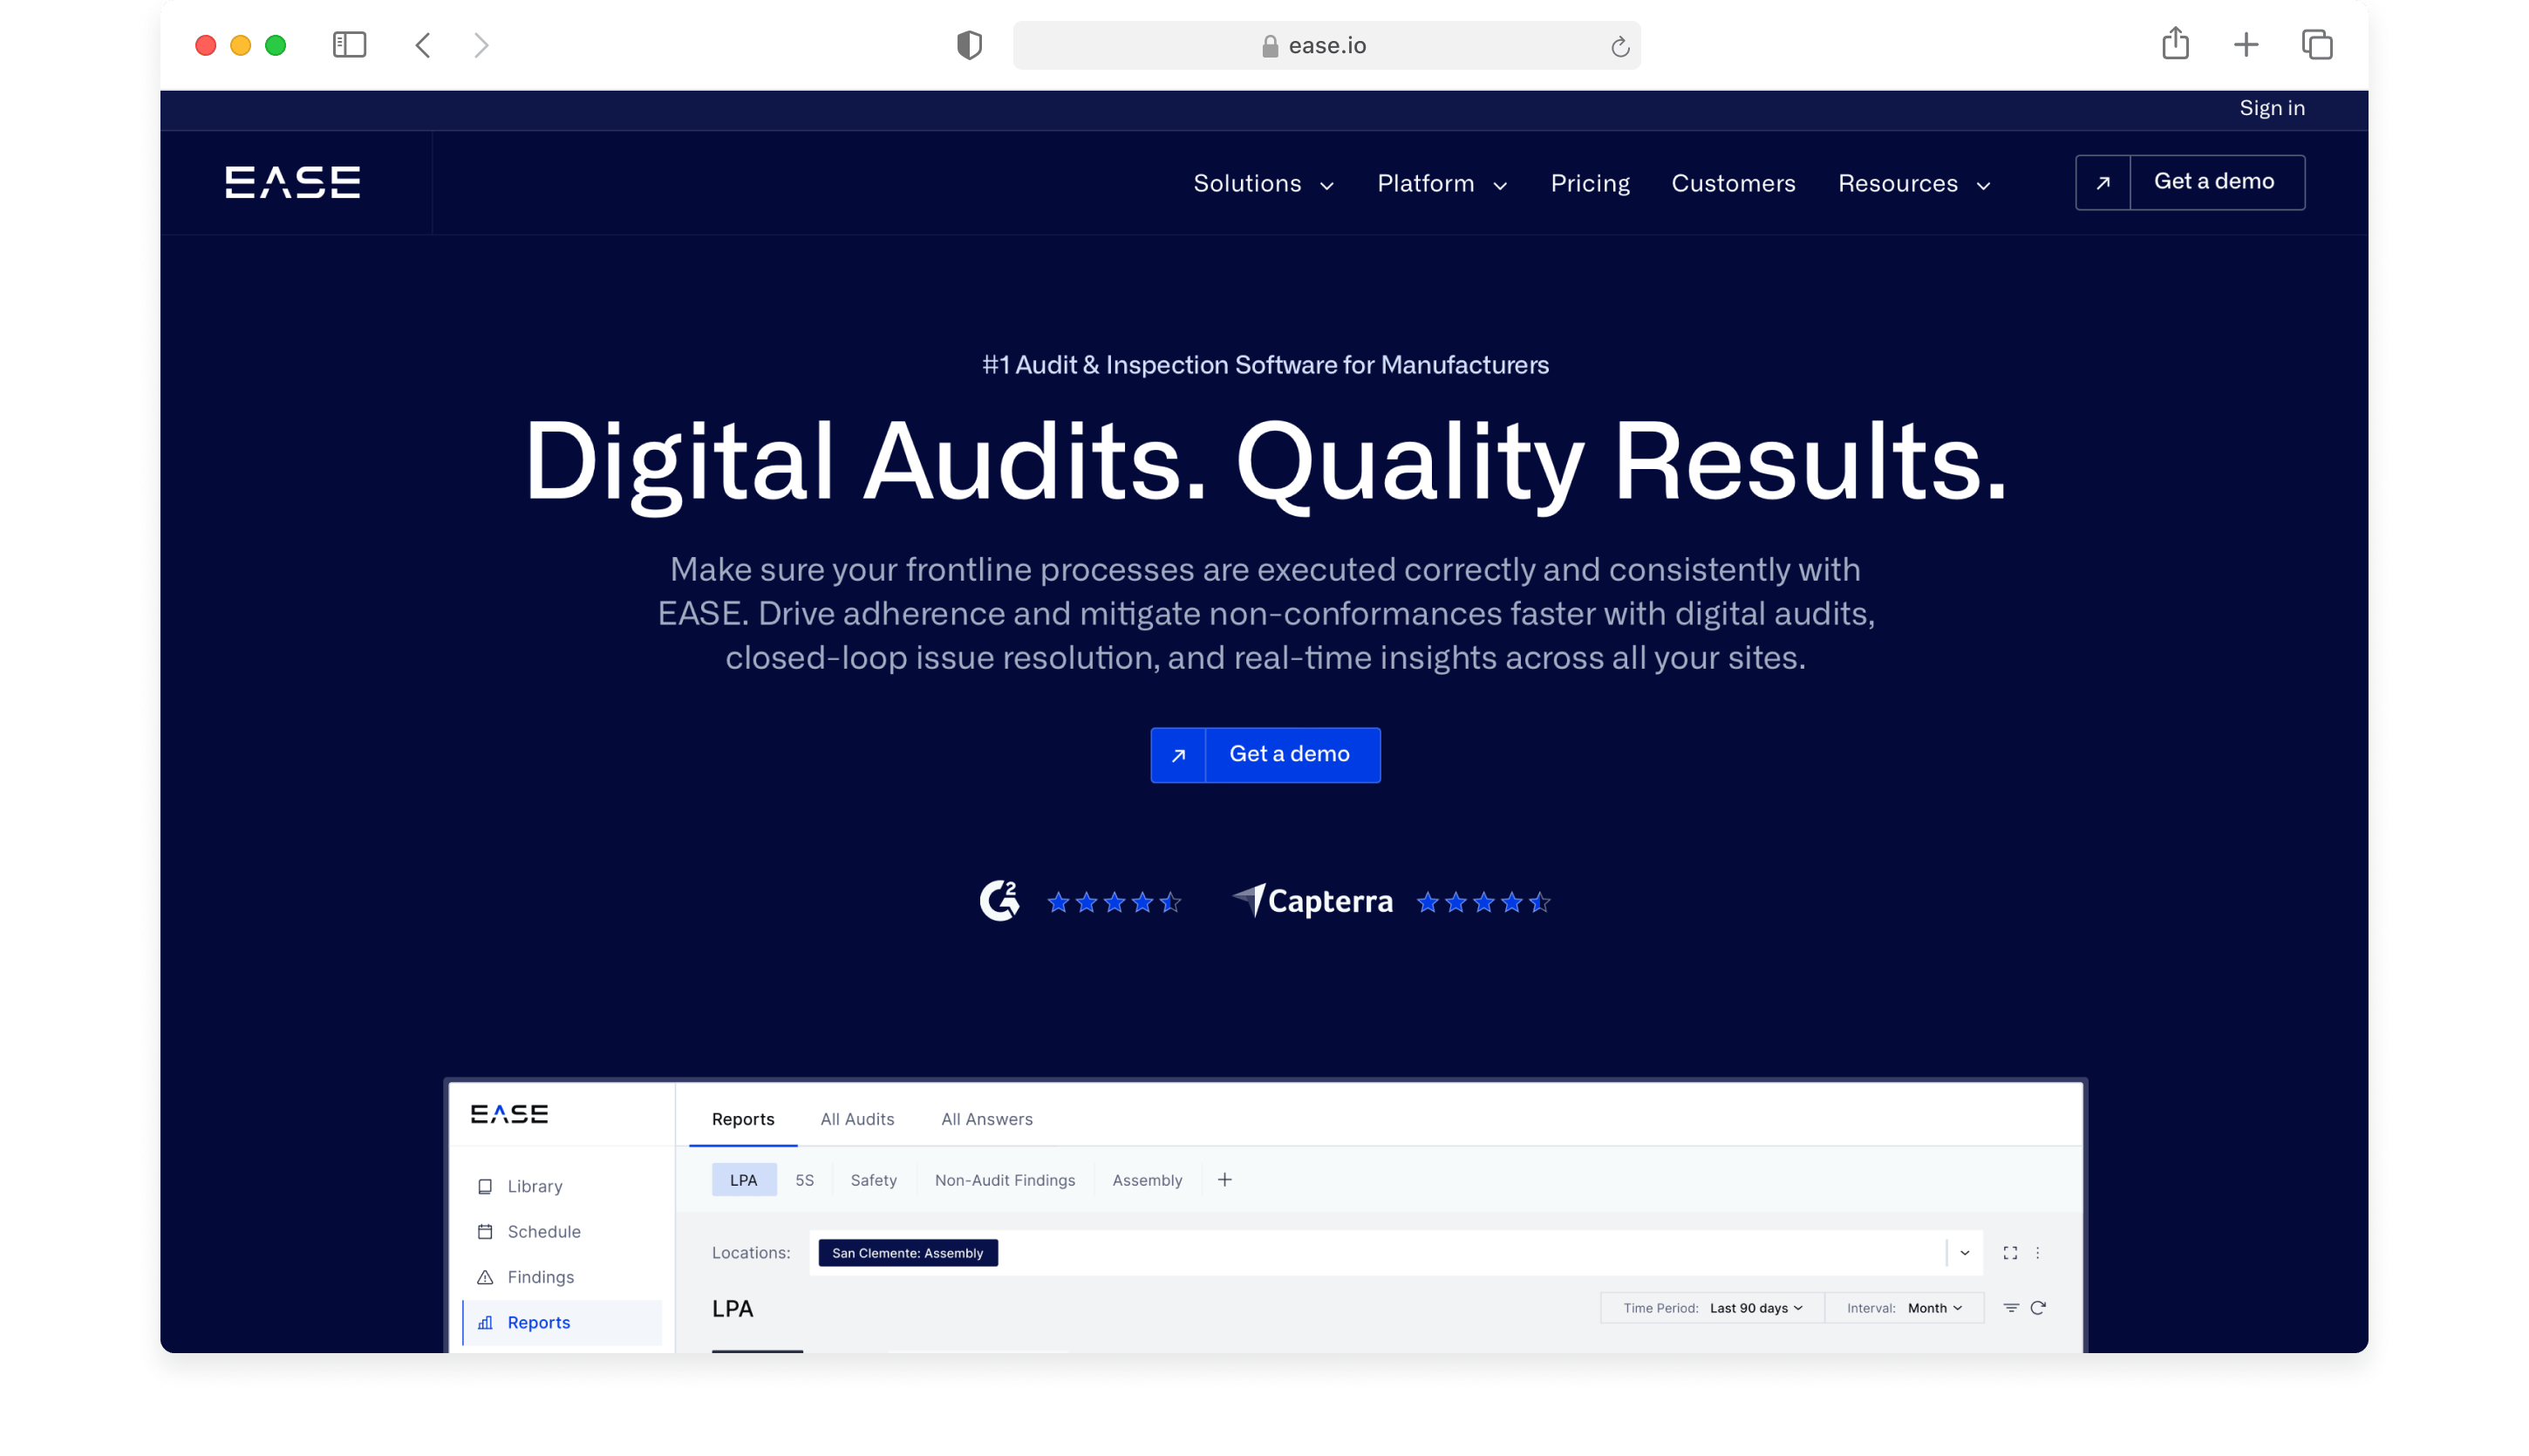The width and height of the screenshot is (2529, 1456).
Task: Click the blue Get a demo button
Action: tap(1265, 755)
